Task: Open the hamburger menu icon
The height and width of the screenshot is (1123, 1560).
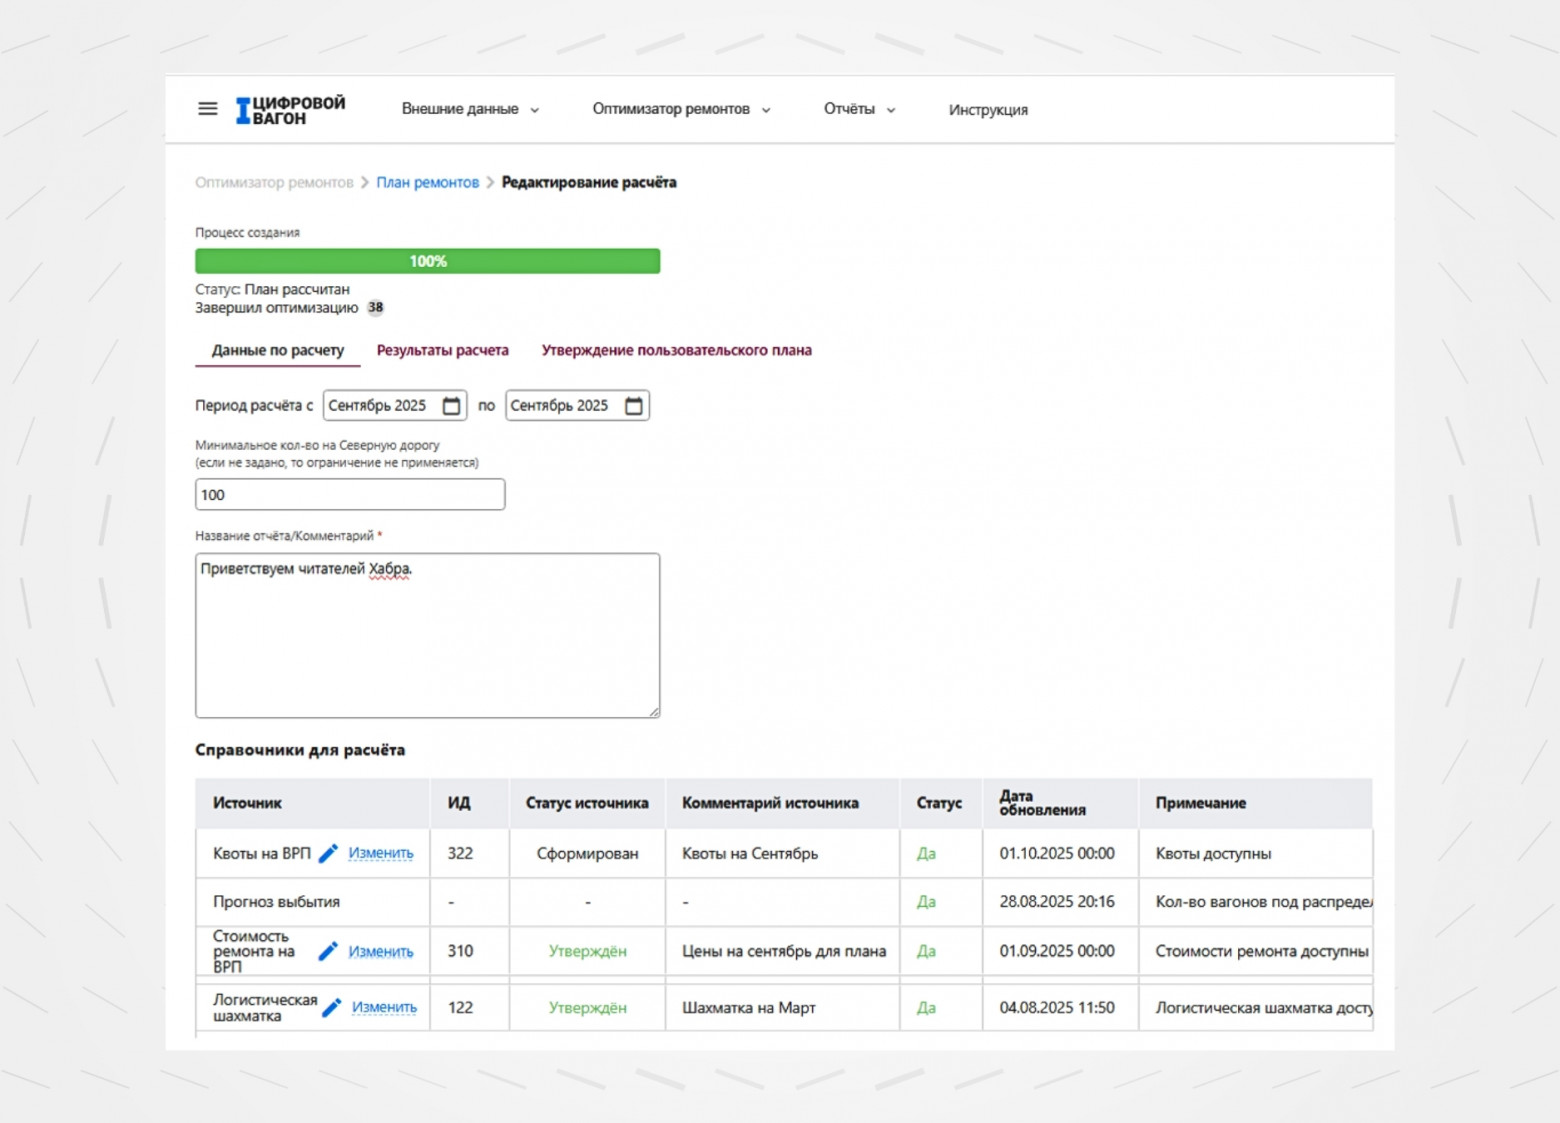Action: pyautogui.click(x=207, y=109)
